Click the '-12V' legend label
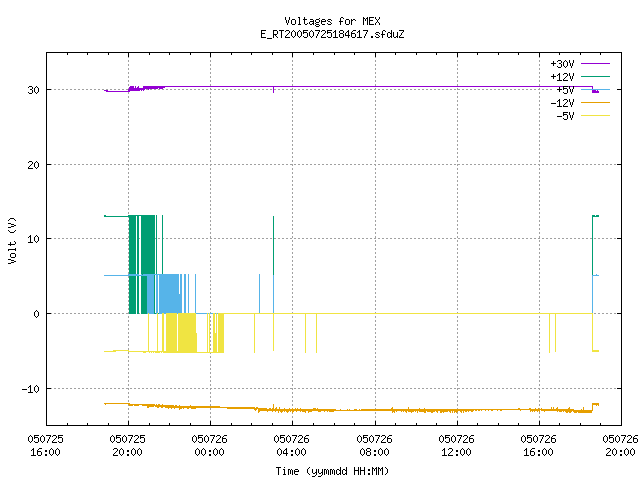Viewport: 640px width, 480px height. [562, 103]
